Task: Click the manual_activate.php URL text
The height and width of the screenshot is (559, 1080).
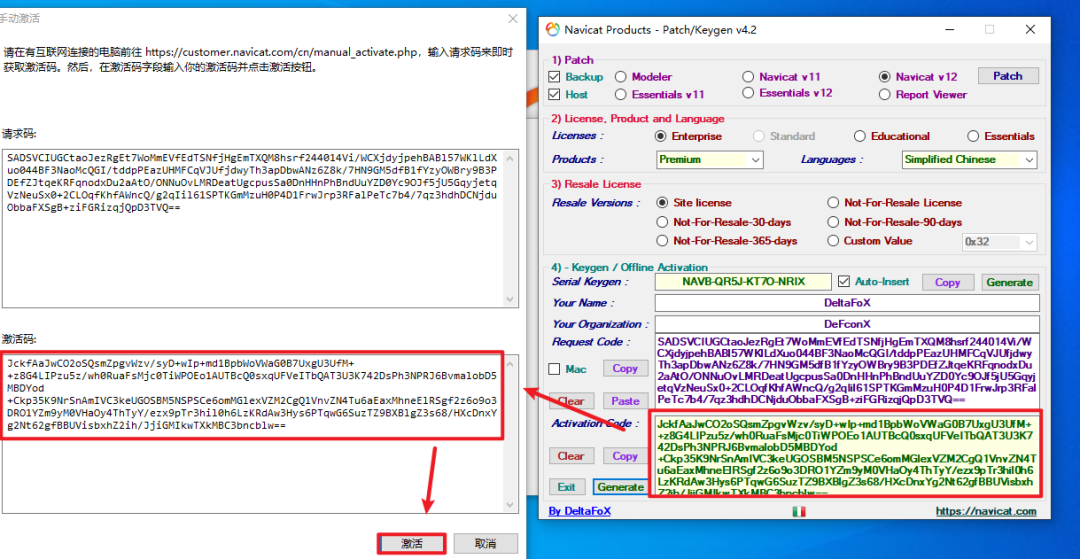Action: pos(284,52)
